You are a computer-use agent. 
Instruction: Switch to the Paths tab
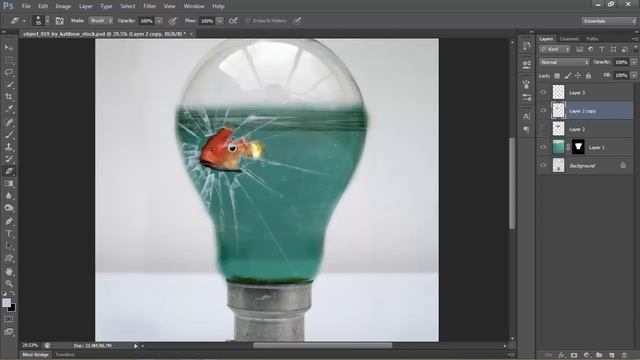coord(592,39)
